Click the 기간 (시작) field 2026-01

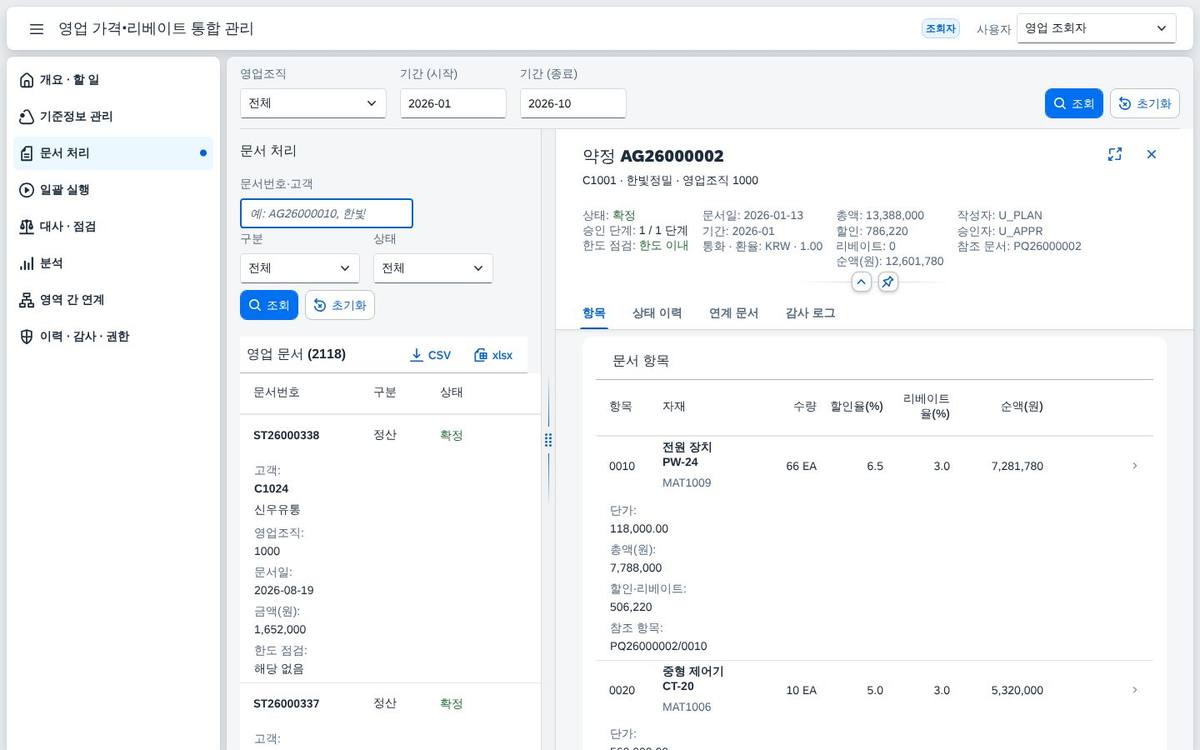tap(453, 103)
